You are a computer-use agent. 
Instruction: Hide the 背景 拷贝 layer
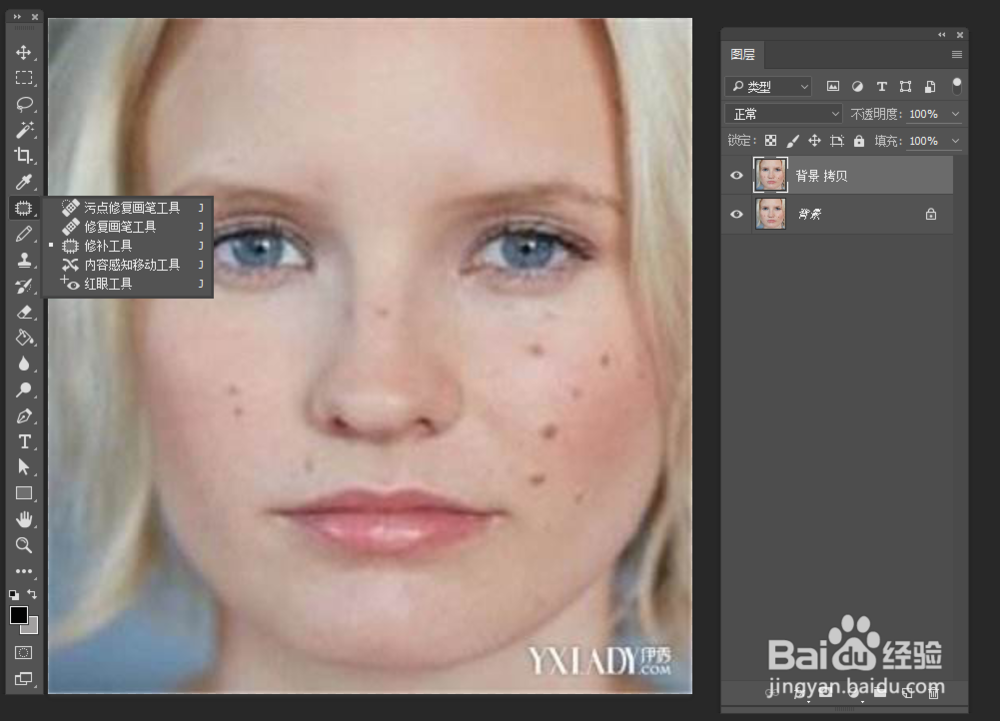(x=737, y=175)
